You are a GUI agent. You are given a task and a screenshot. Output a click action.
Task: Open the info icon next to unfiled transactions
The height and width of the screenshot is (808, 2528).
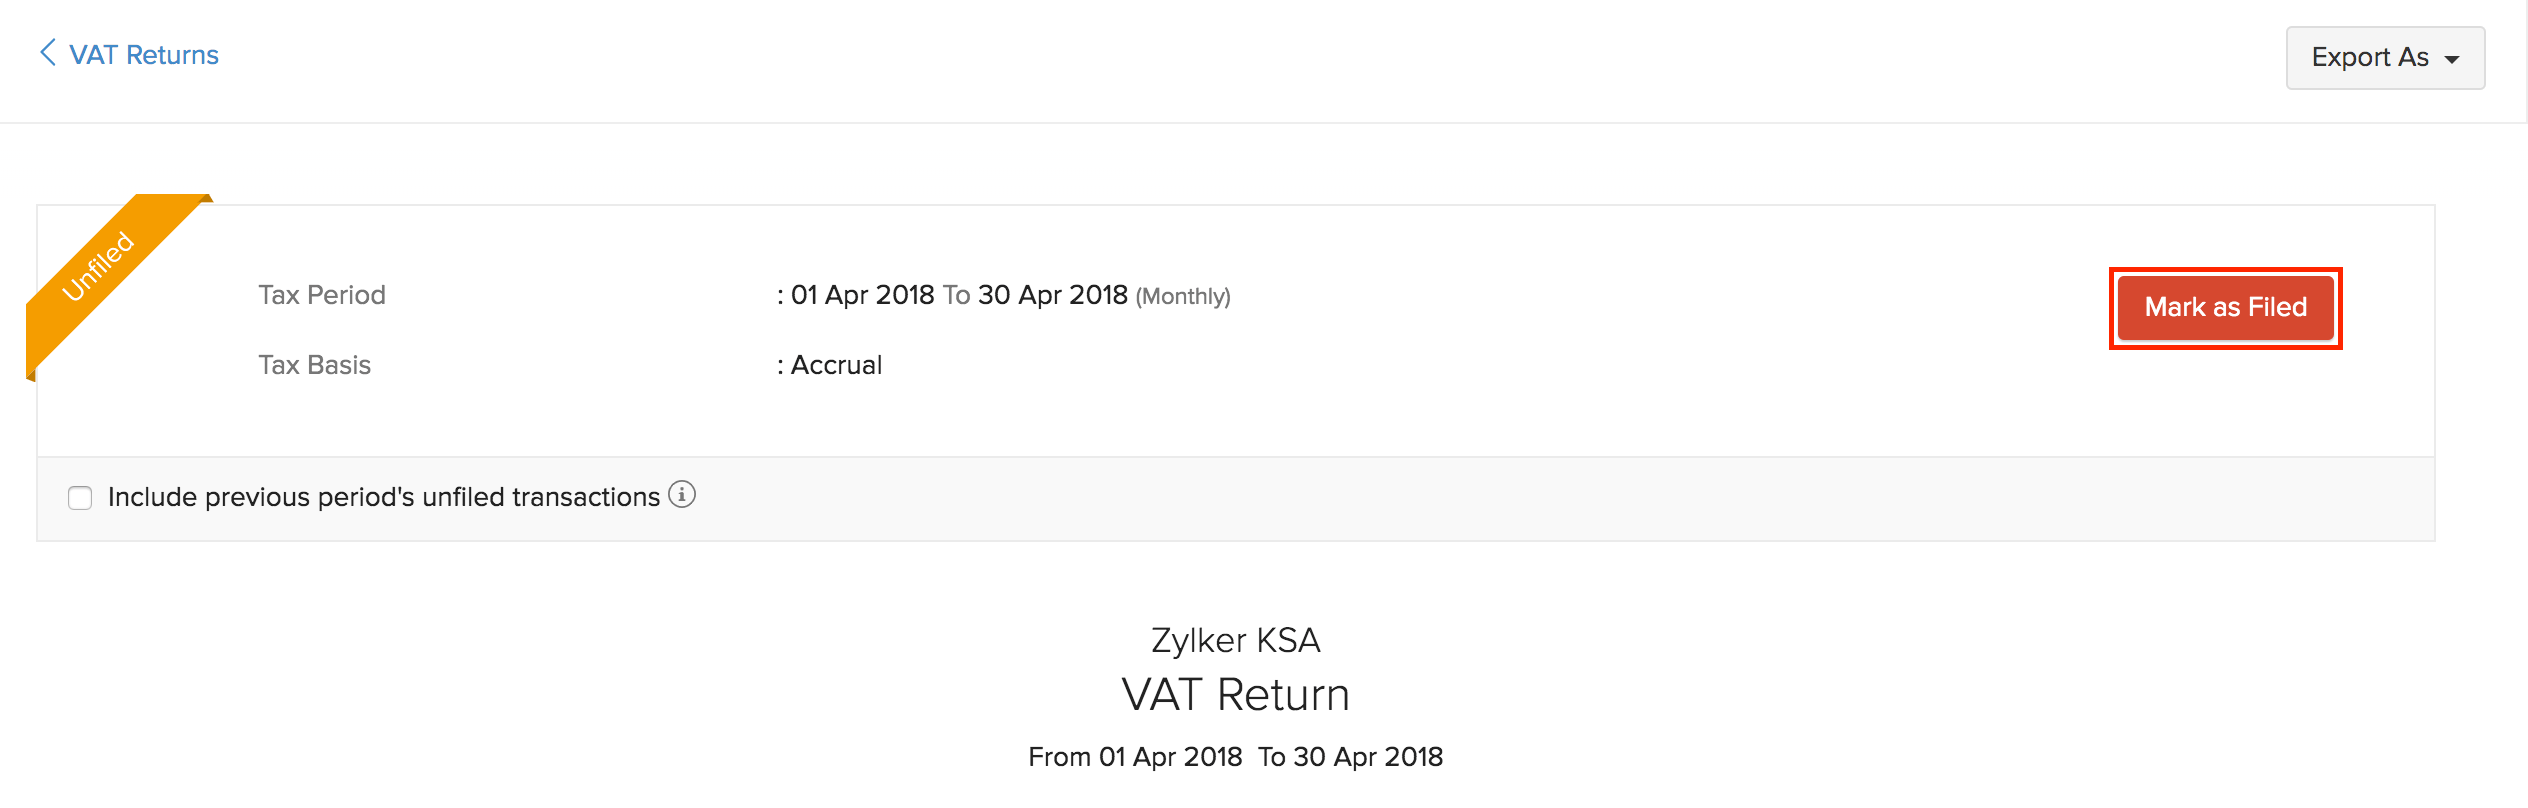coord(682,495)
